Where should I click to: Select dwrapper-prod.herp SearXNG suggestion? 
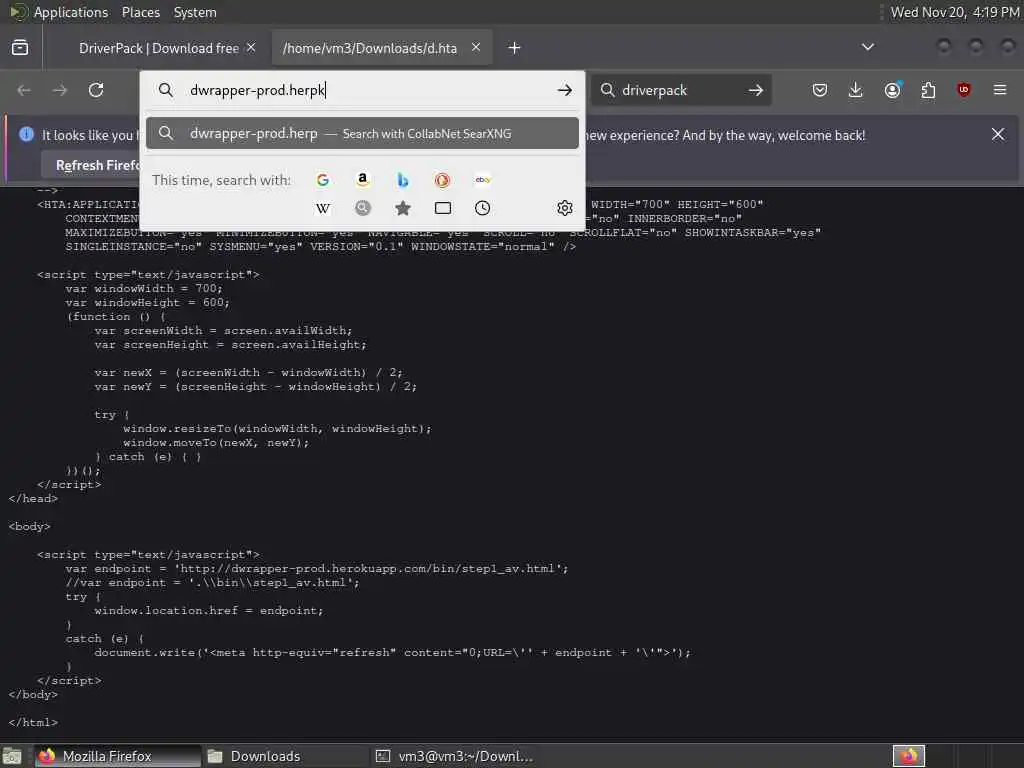pyautogui.click(x=362, y=133)
